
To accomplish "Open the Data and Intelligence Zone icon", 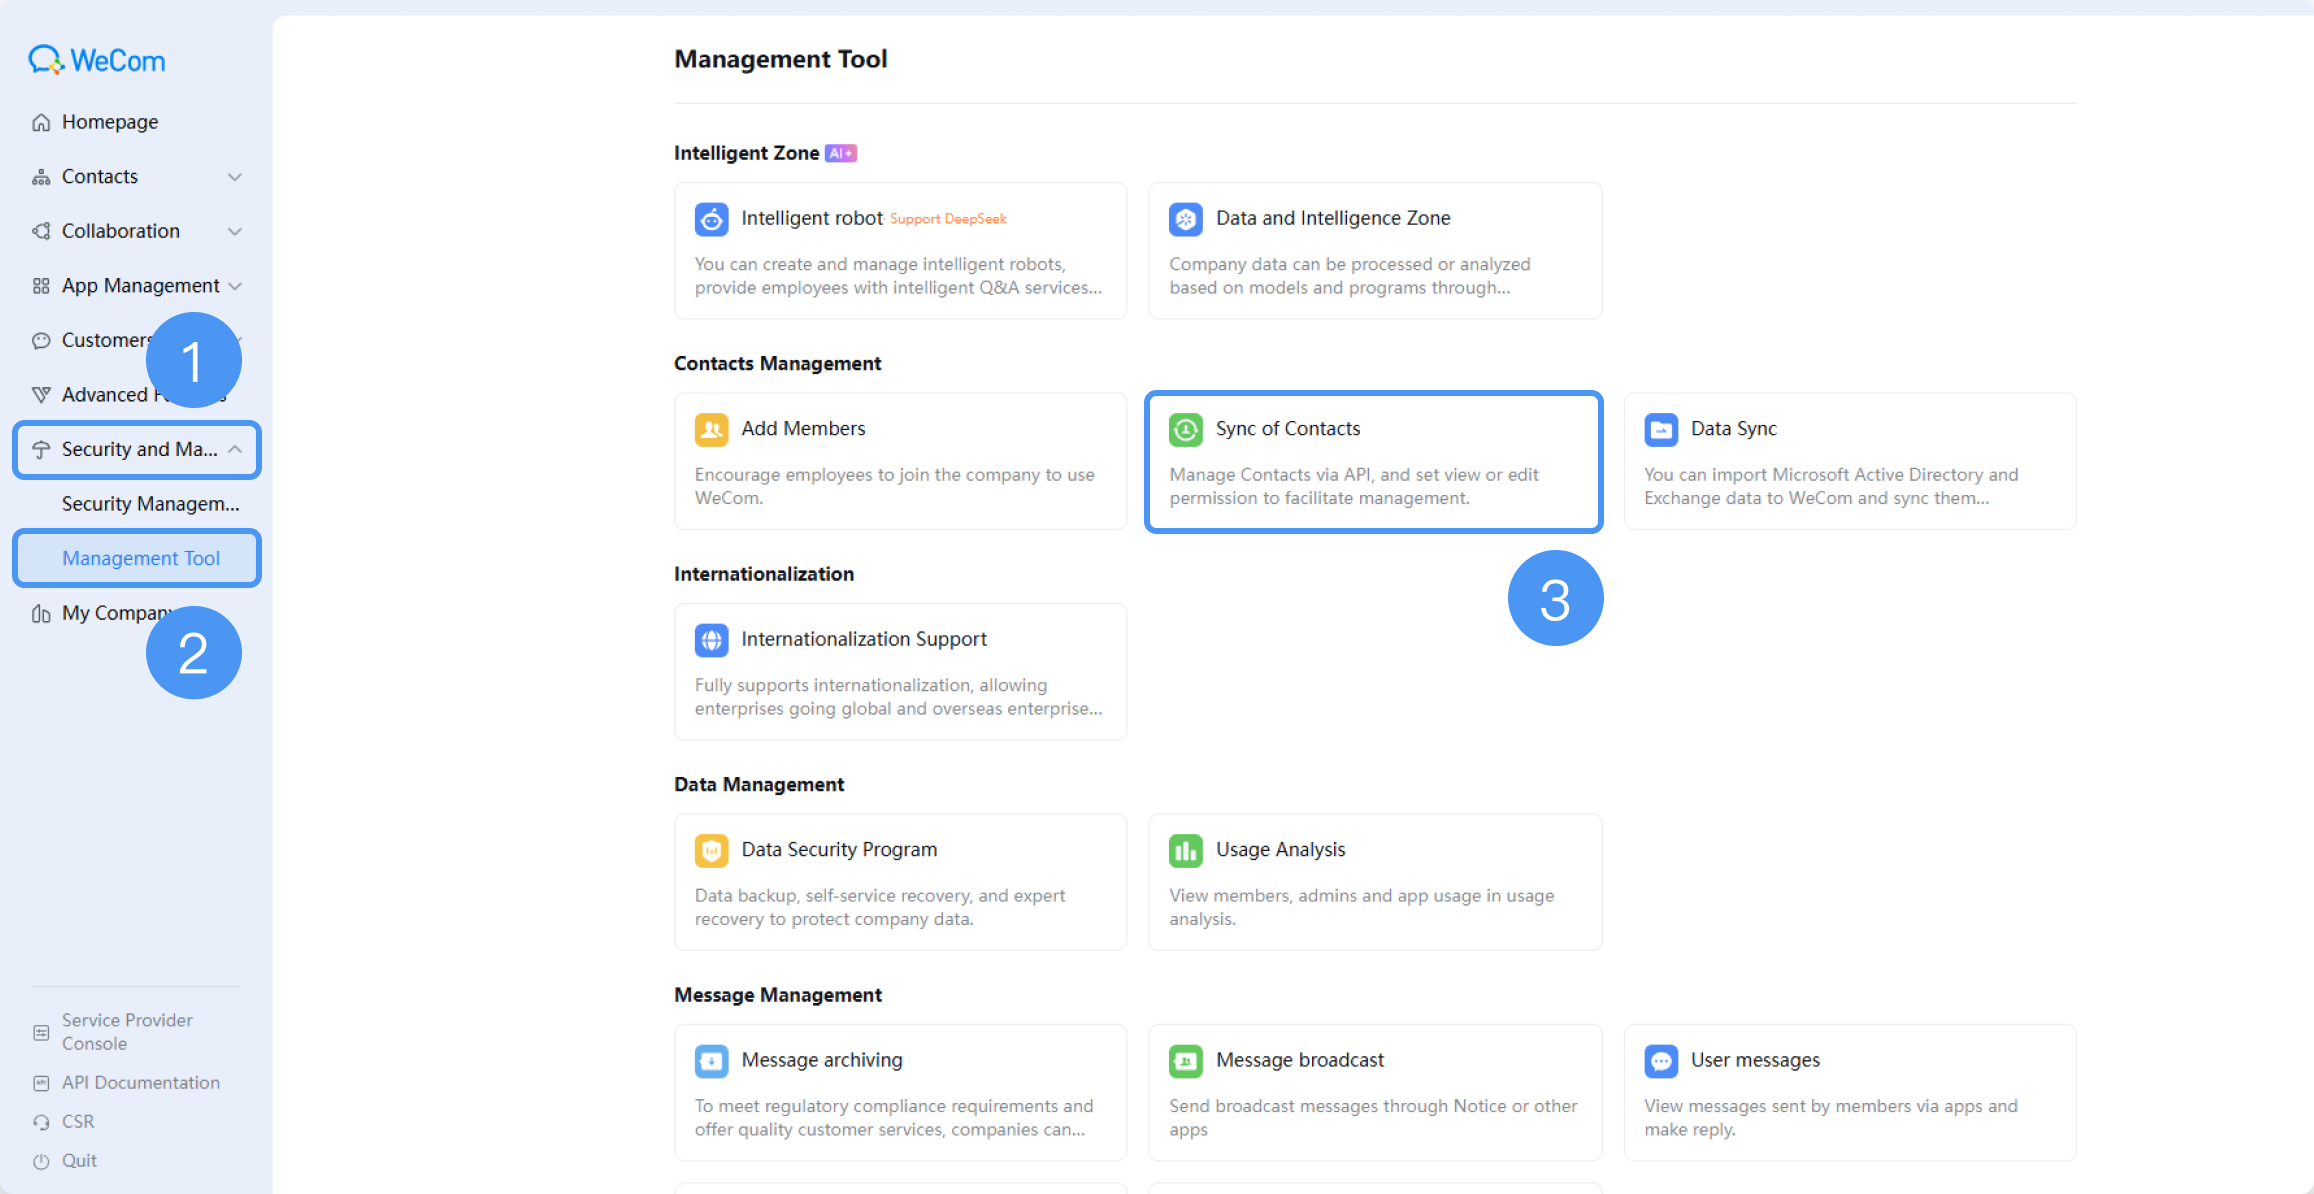I will (x=1185, y=219).
